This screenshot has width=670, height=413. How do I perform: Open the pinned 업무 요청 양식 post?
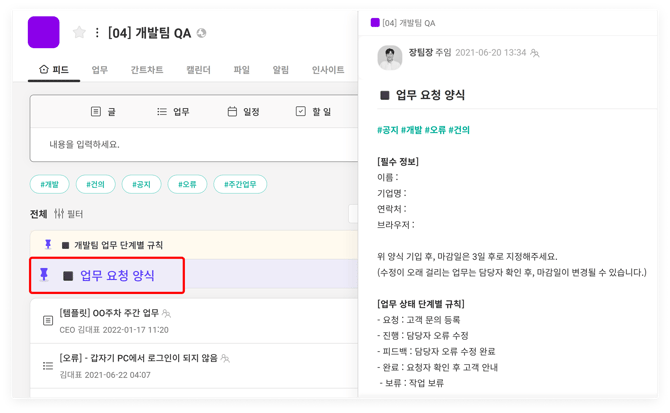click(117, 275)
